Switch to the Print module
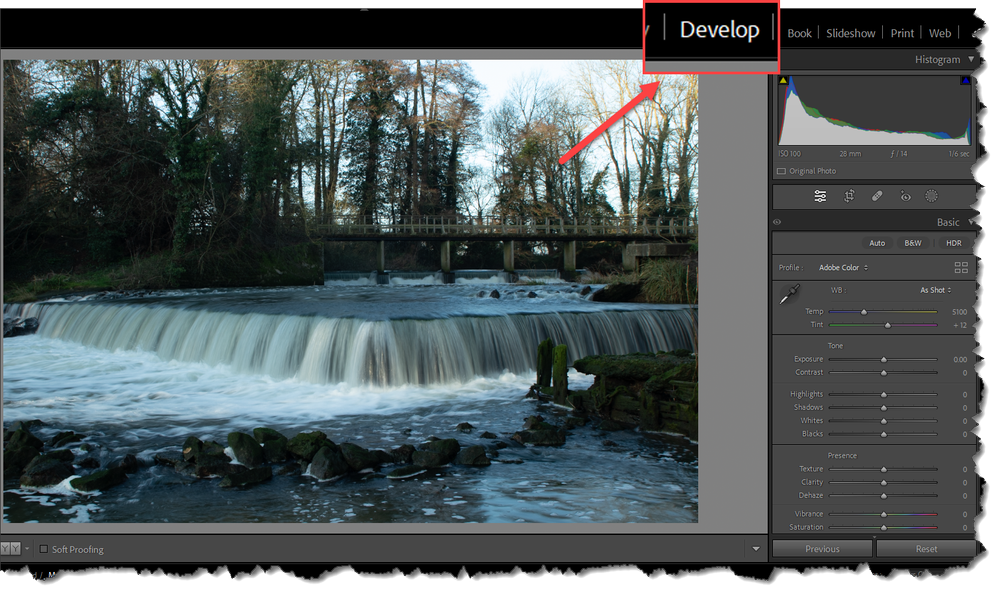This screenshot has width=1000, height=594. pos(902,33)
